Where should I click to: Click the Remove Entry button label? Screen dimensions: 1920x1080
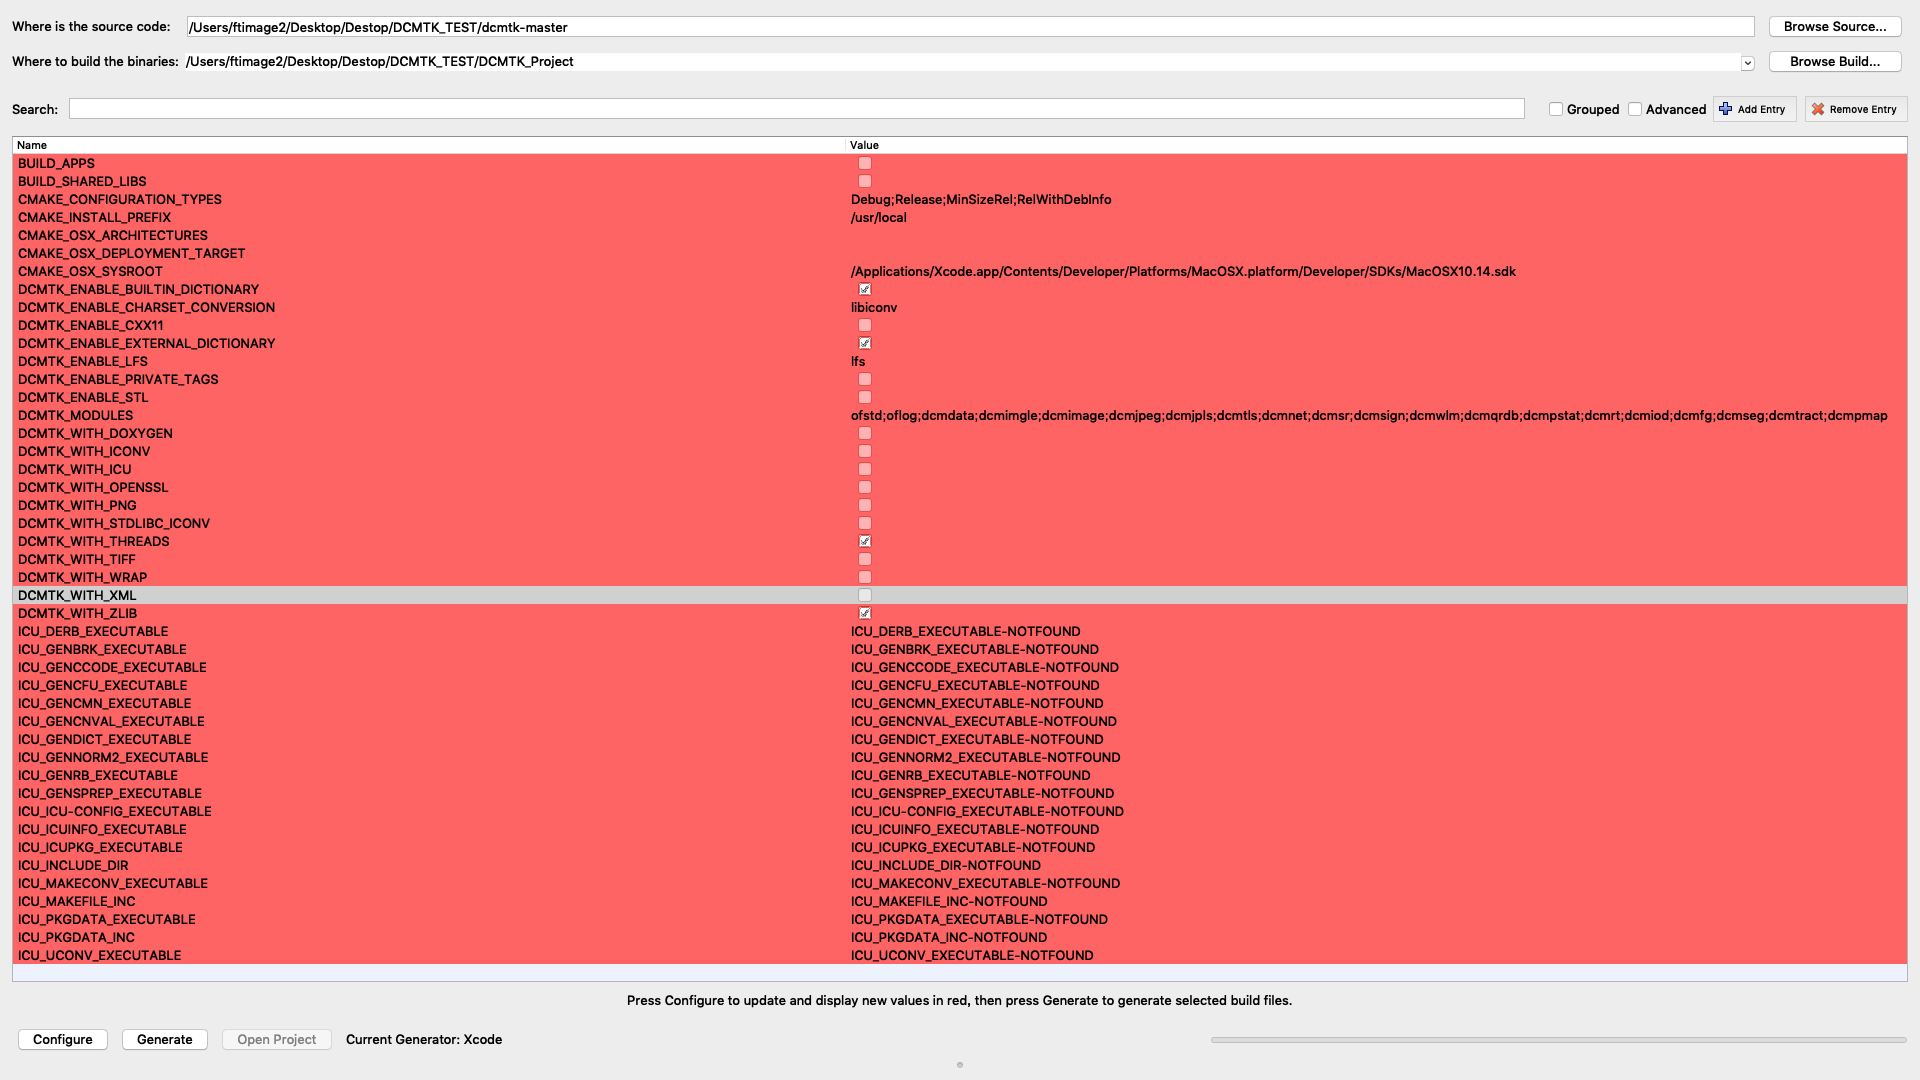point(1863,109)
